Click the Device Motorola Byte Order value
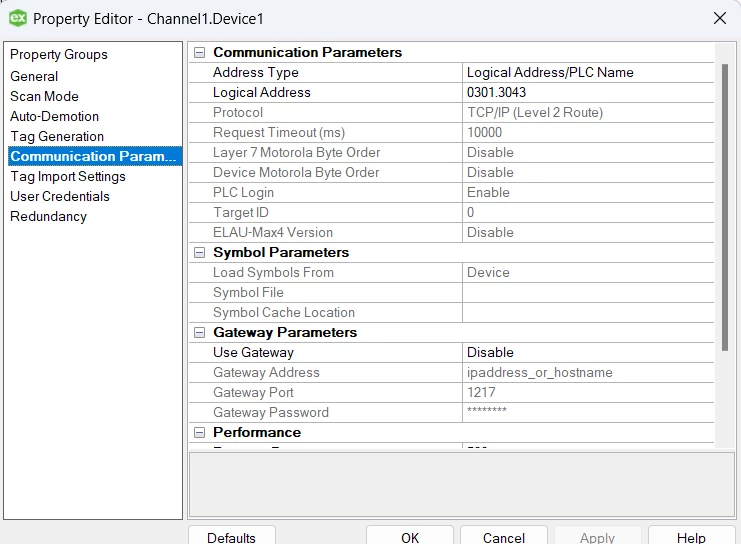The width and height of the screenshot is (741, 544). click(588, 173)
